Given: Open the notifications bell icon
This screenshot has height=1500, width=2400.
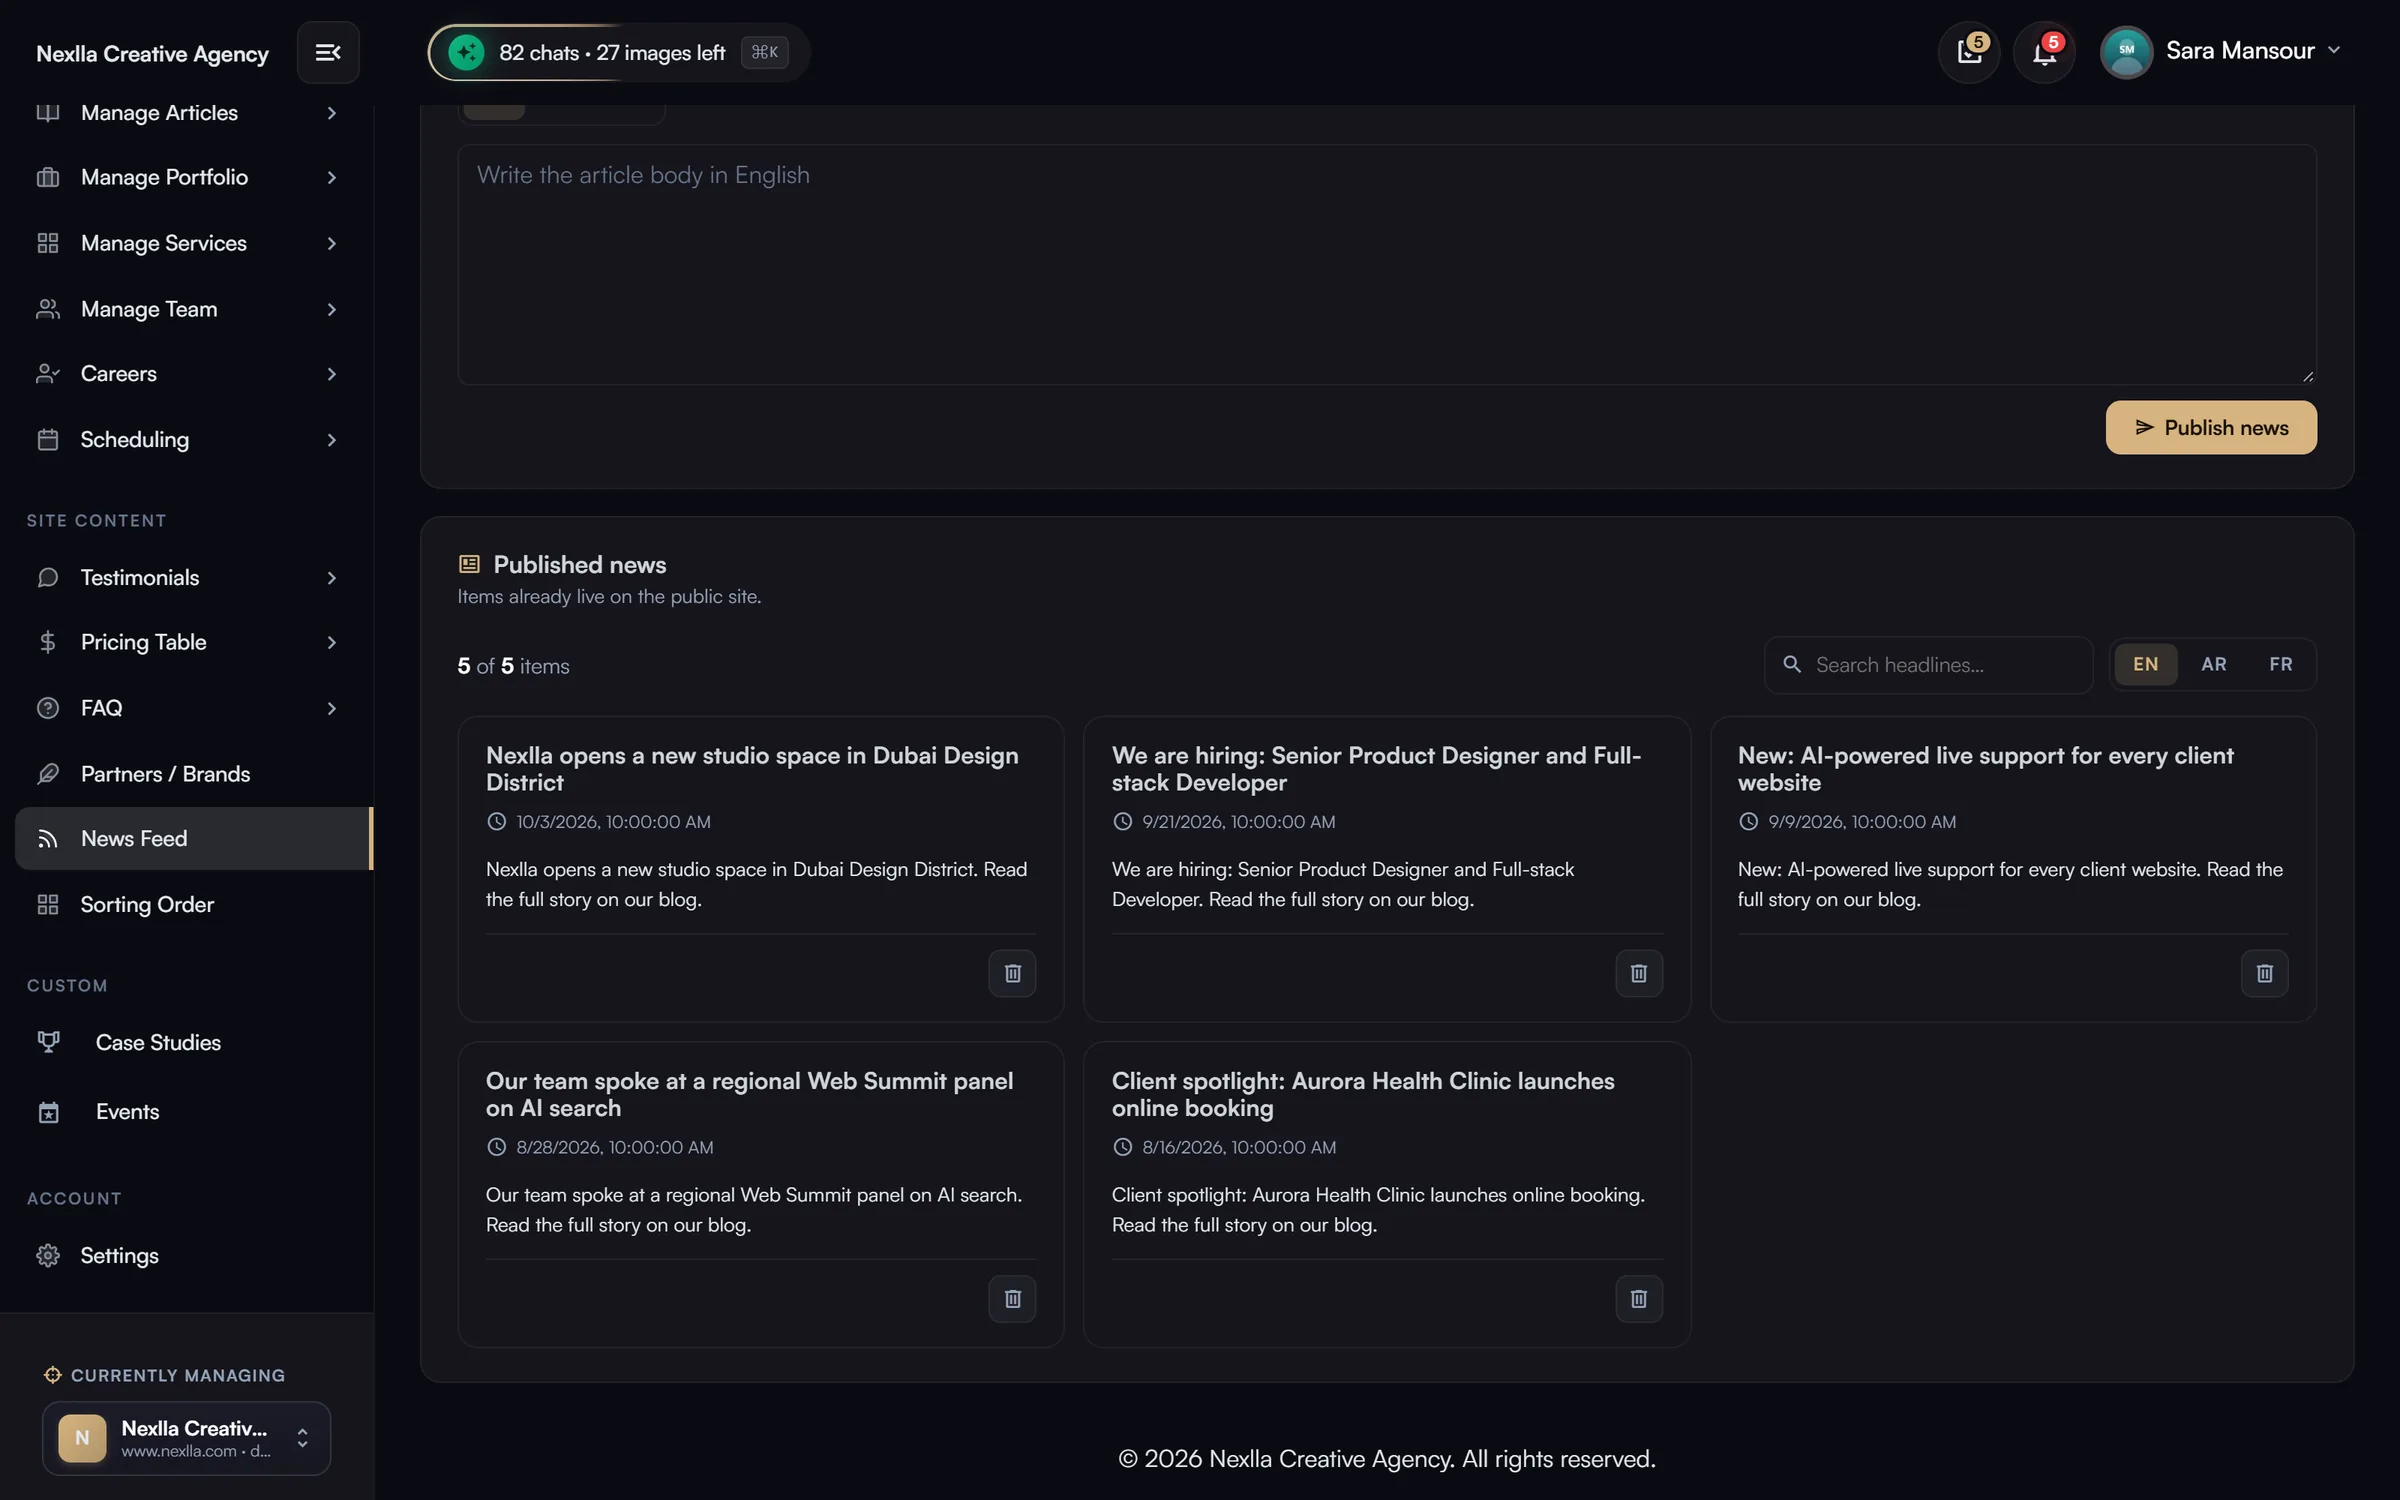Looking at the screenshot, I should coord(2044,52).
